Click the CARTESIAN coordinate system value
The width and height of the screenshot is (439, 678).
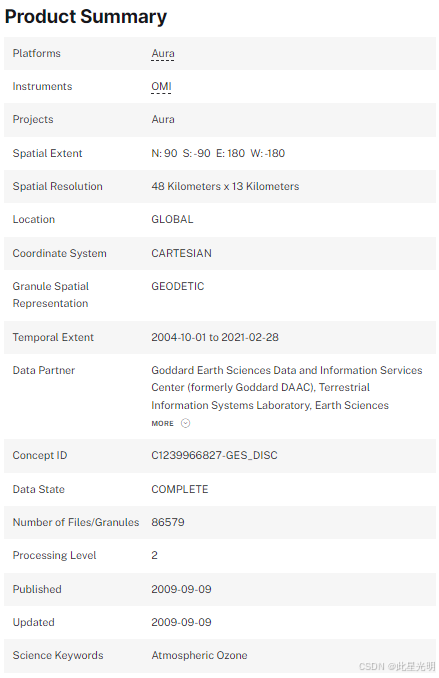(182, 253)
